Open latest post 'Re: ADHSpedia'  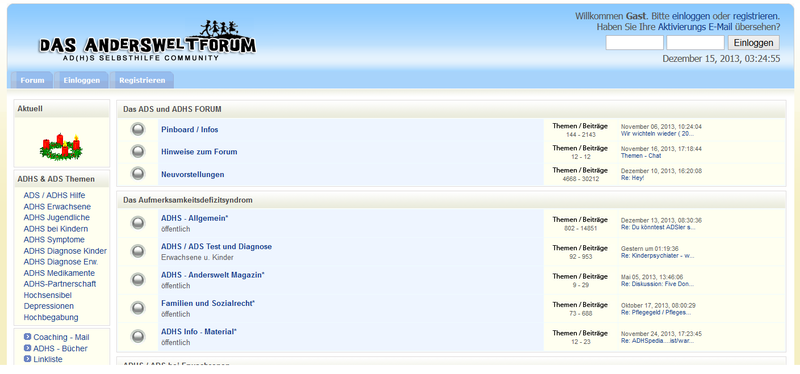click(657, 340)
